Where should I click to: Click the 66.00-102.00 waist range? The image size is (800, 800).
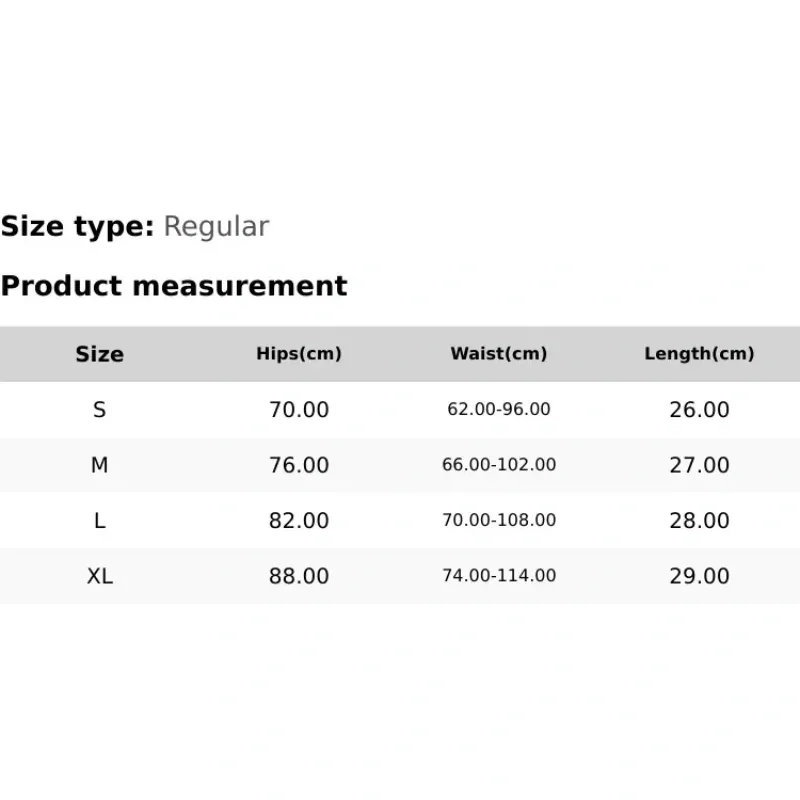click(499, 465)
